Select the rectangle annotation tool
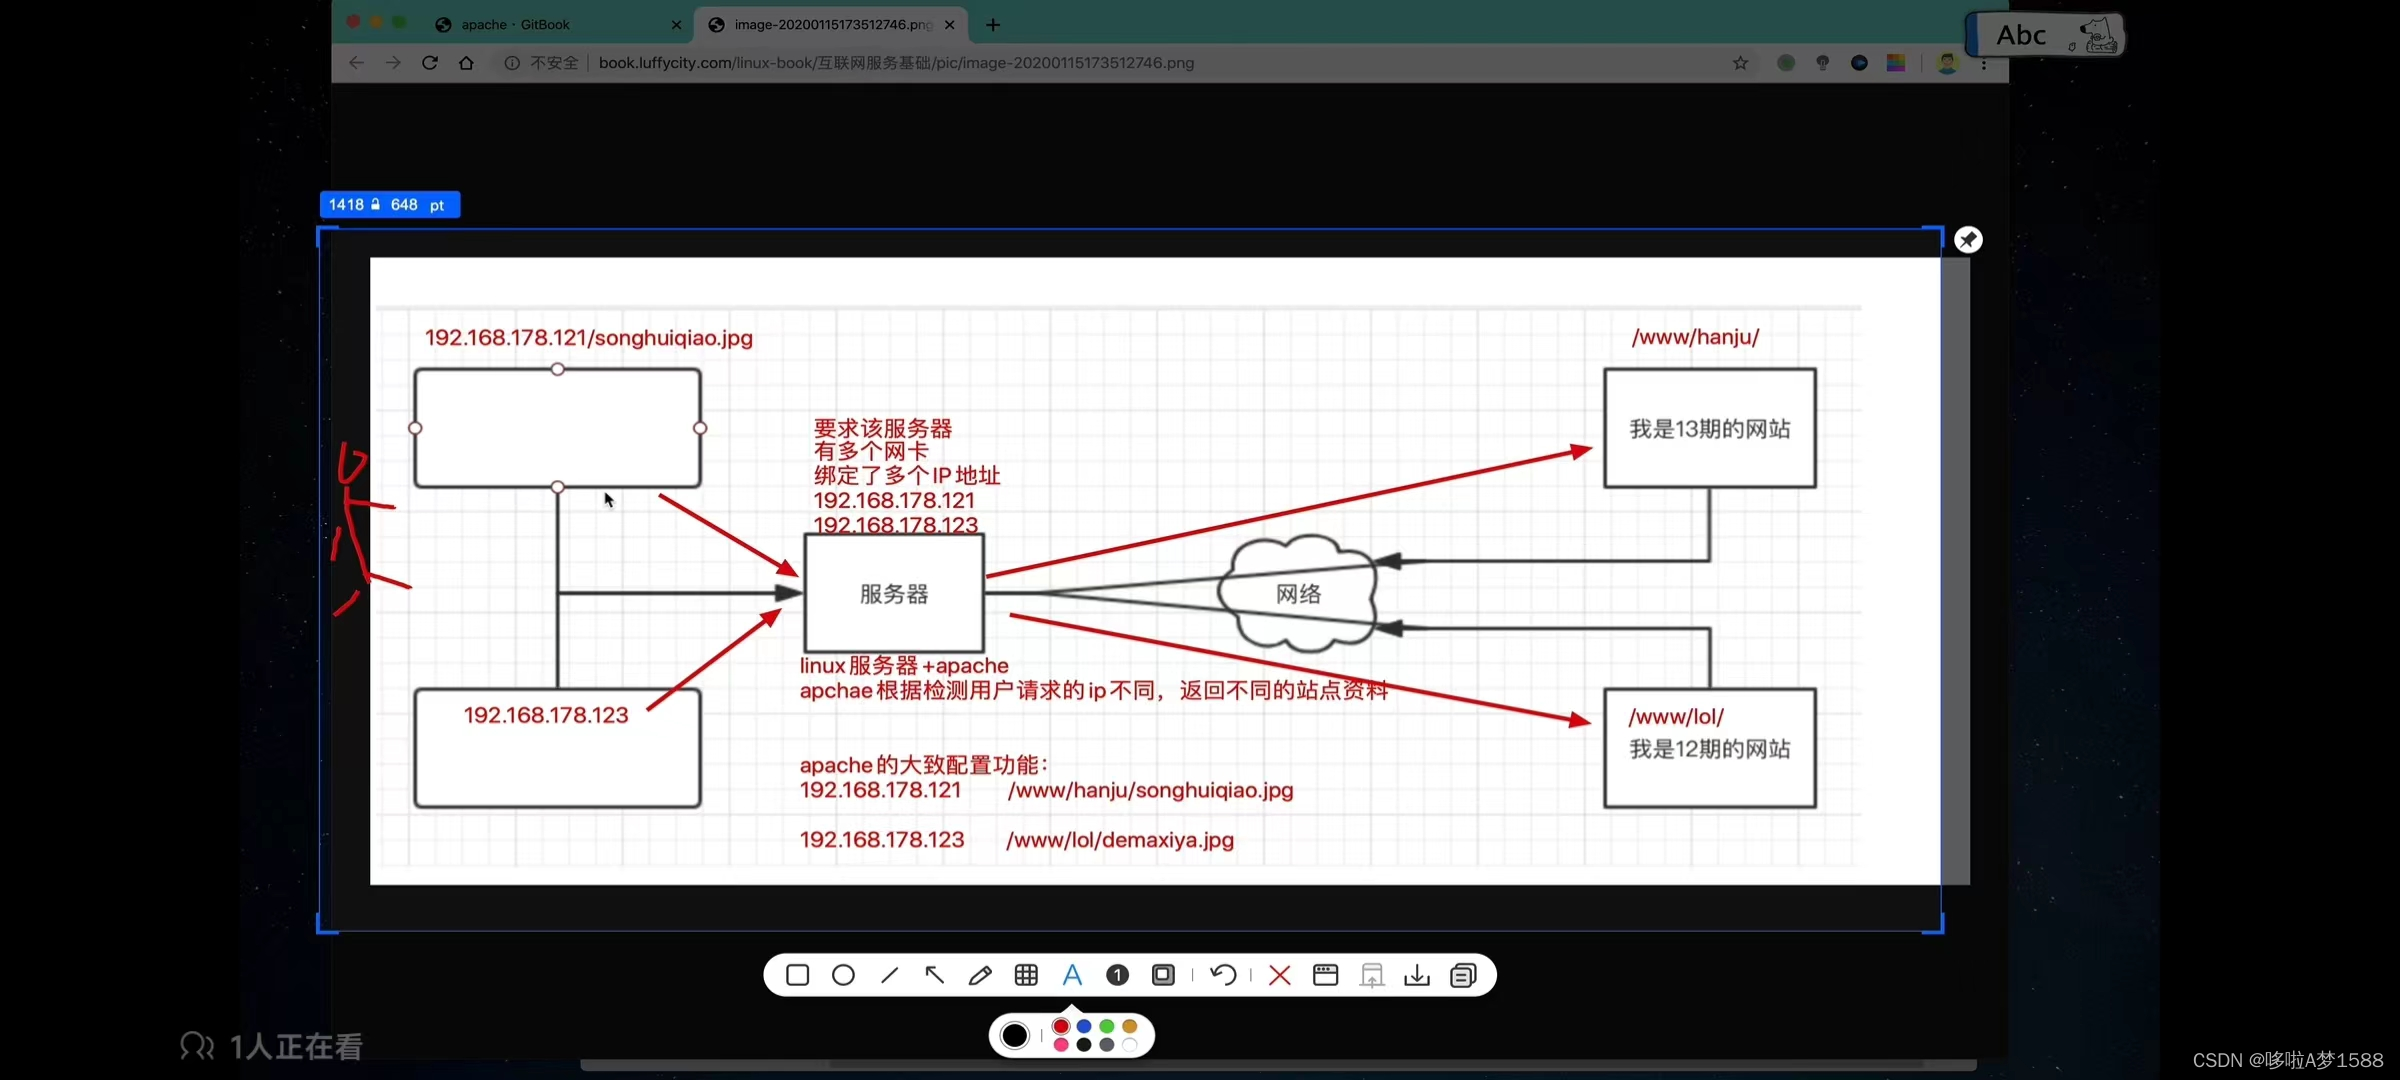 click(797, 975)
